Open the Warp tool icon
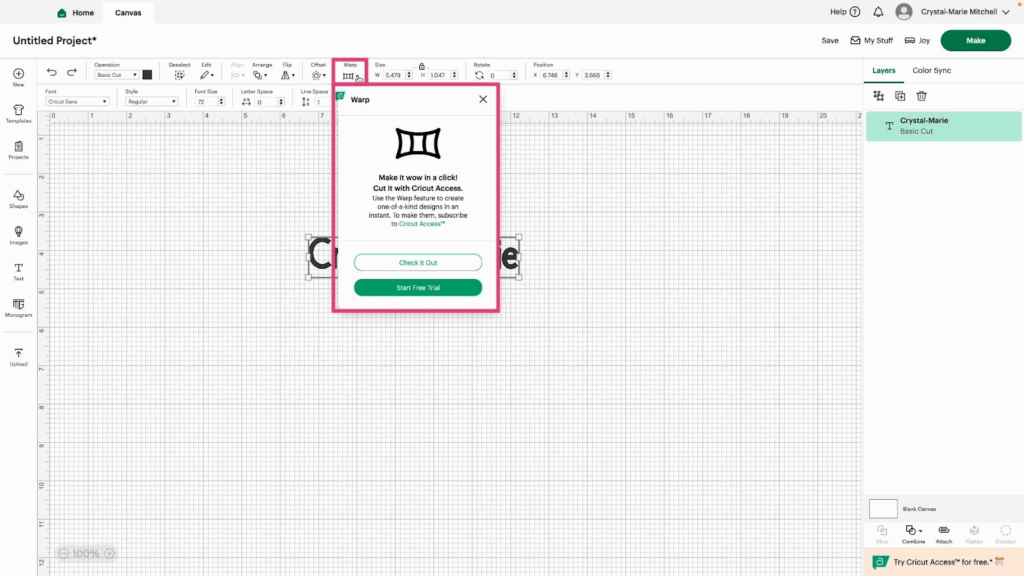This screenshot has height=576, width=1024. 350,76
